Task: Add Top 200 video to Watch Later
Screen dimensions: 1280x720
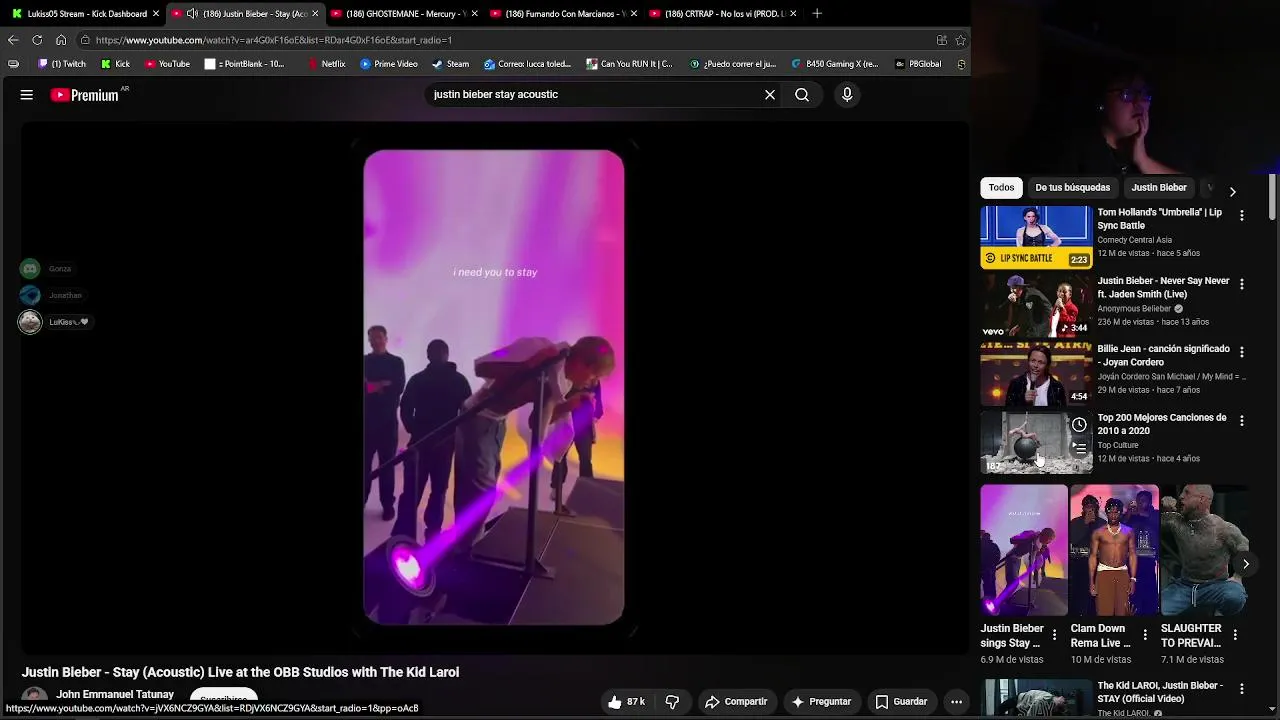Action: (x=1079, y=425)
